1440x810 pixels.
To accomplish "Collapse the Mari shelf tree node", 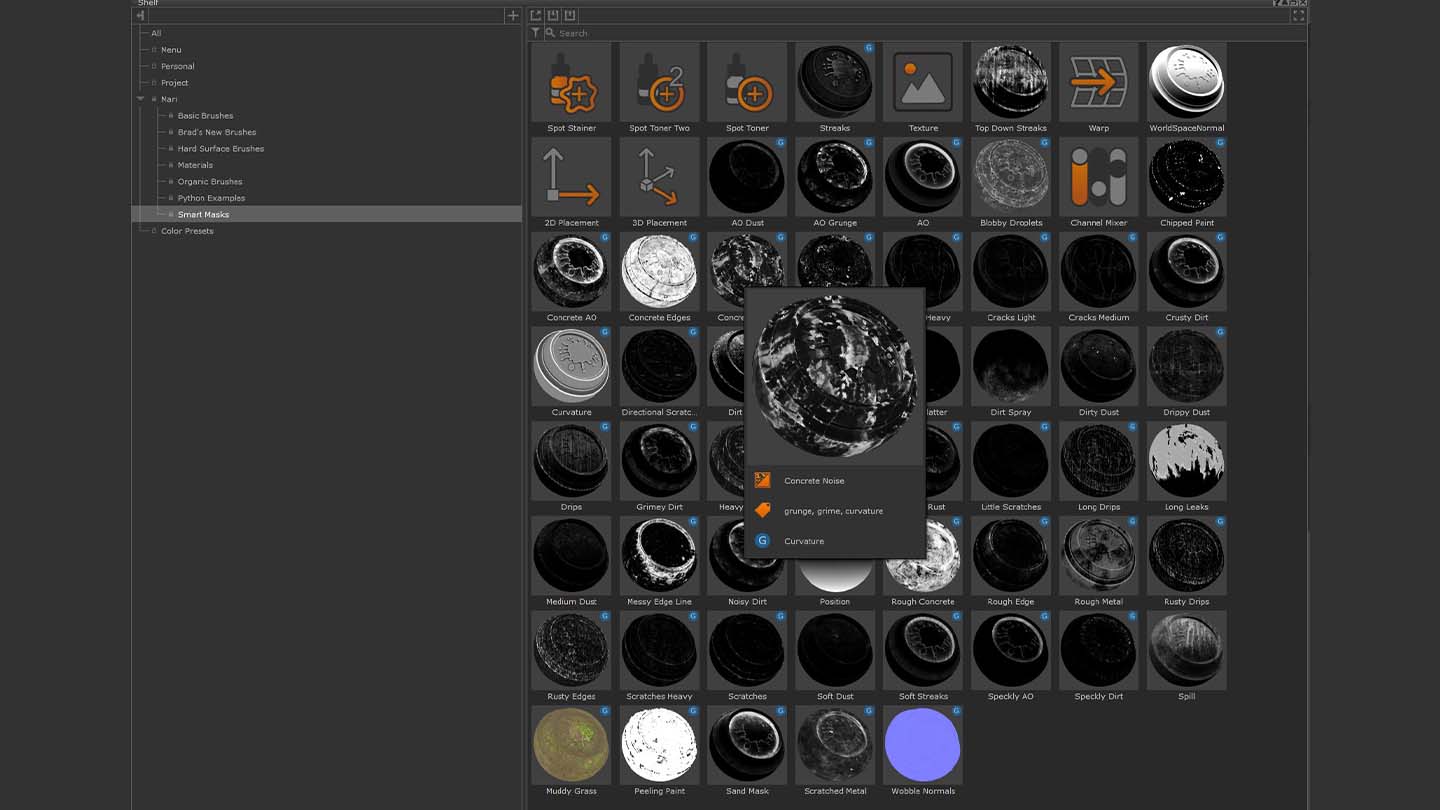I will [x=141, y=99].
